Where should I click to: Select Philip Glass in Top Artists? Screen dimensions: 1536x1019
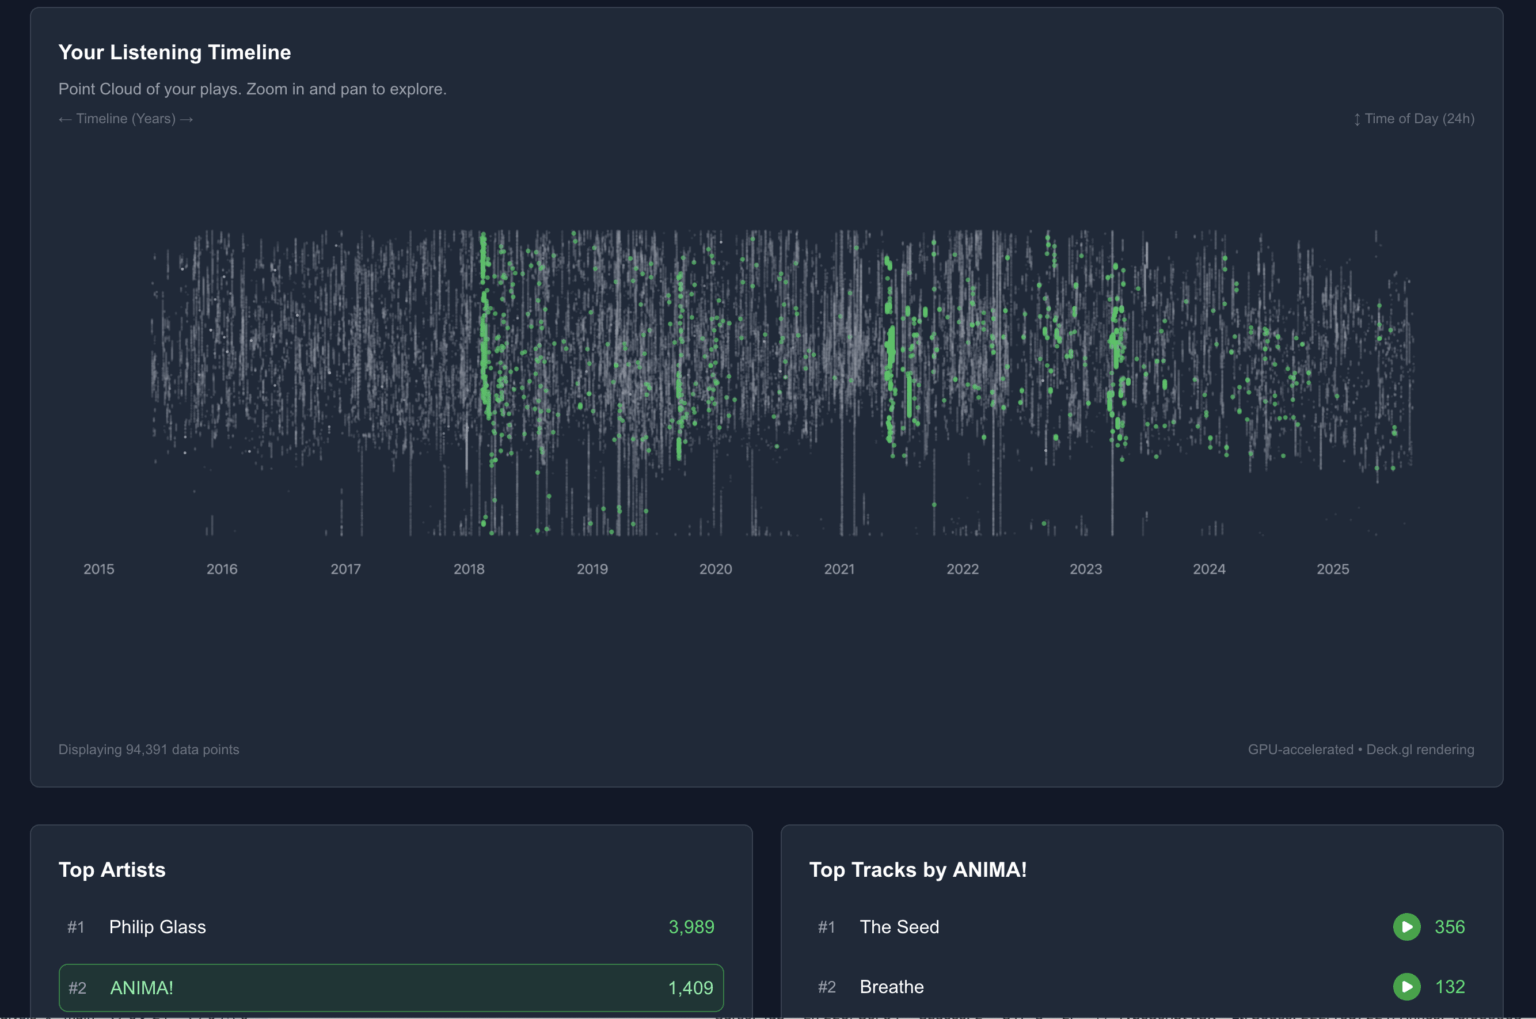[x=391, y=927]
